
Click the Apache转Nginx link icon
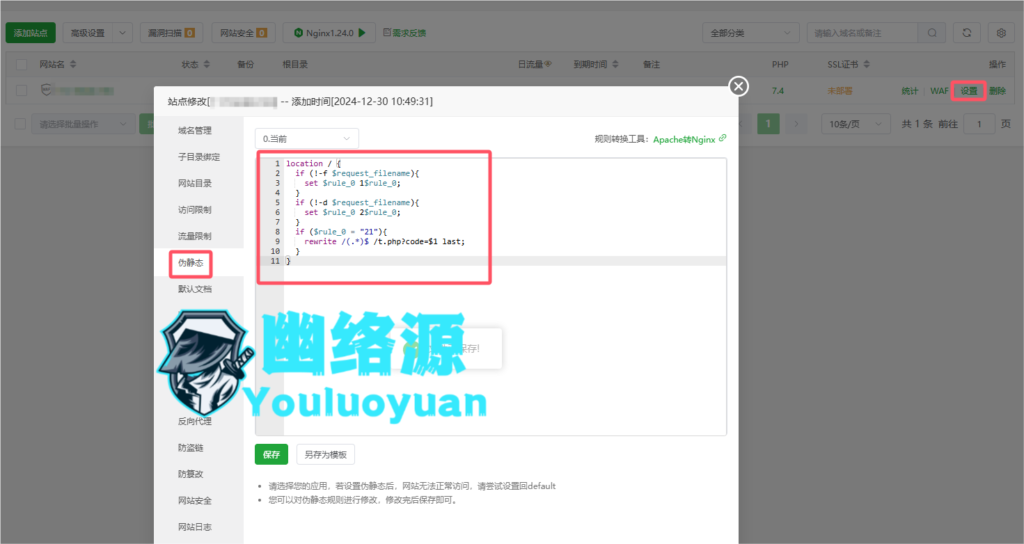[x=723, y=139]
